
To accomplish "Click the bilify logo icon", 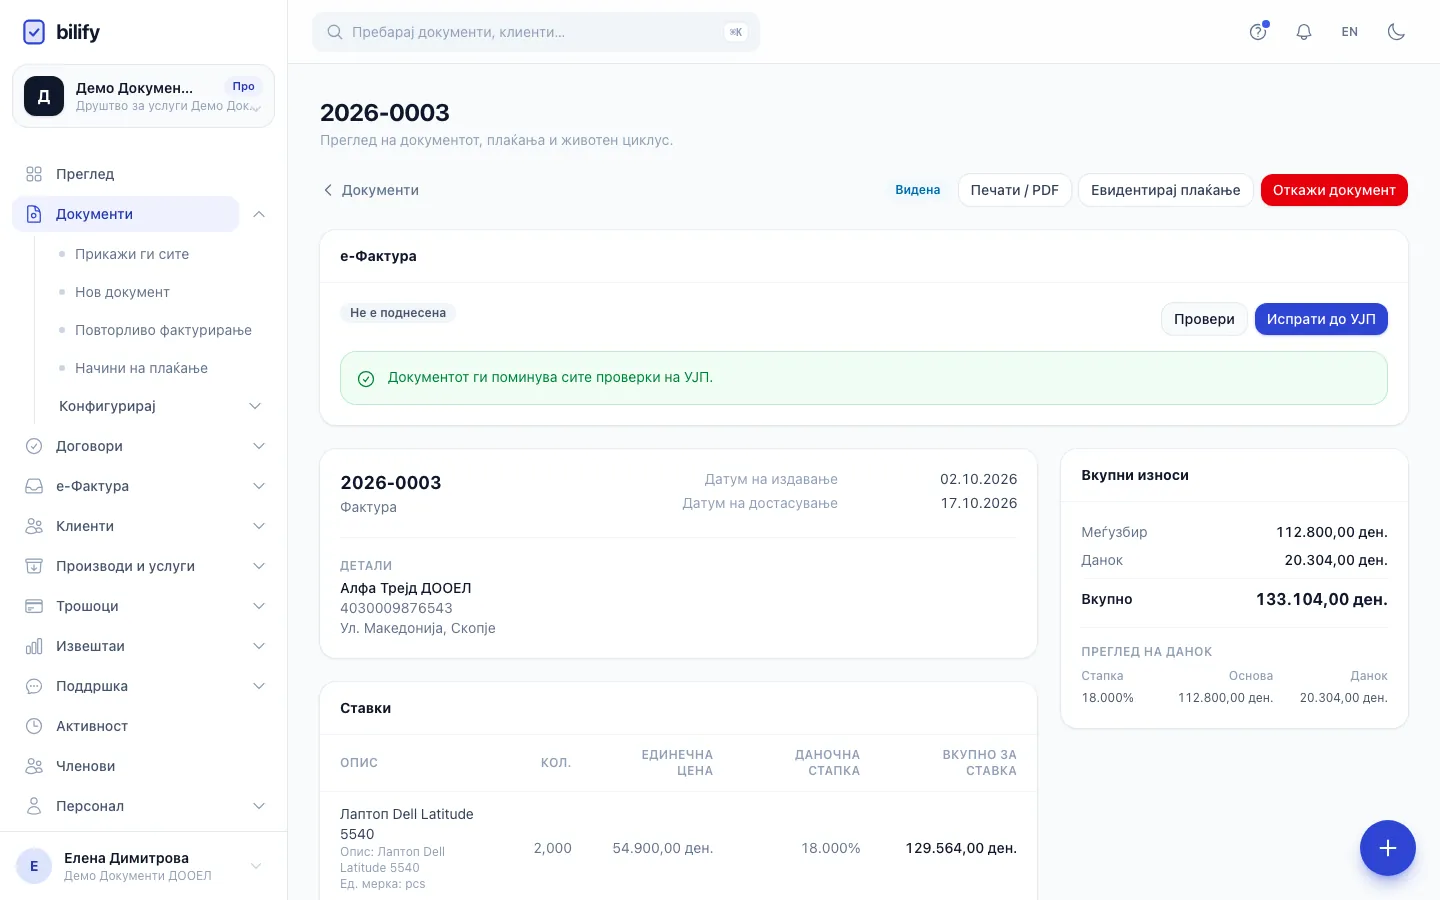I will pos(34,32).
